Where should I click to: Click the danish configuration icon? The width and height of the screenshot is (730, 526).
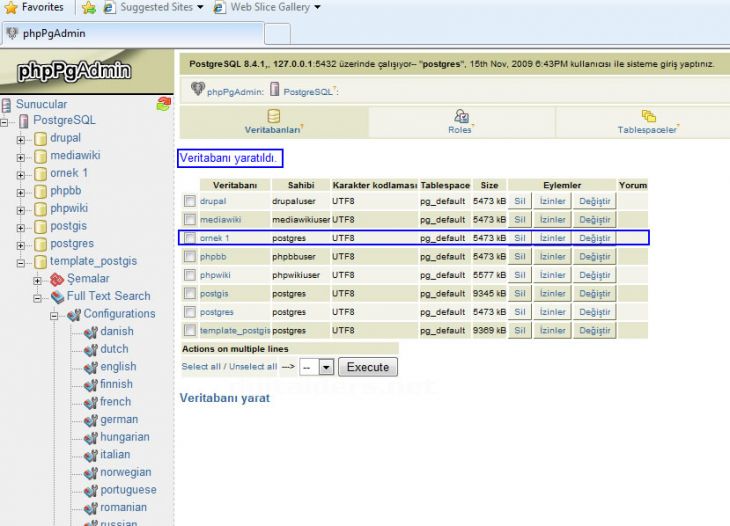pos(90,332)
